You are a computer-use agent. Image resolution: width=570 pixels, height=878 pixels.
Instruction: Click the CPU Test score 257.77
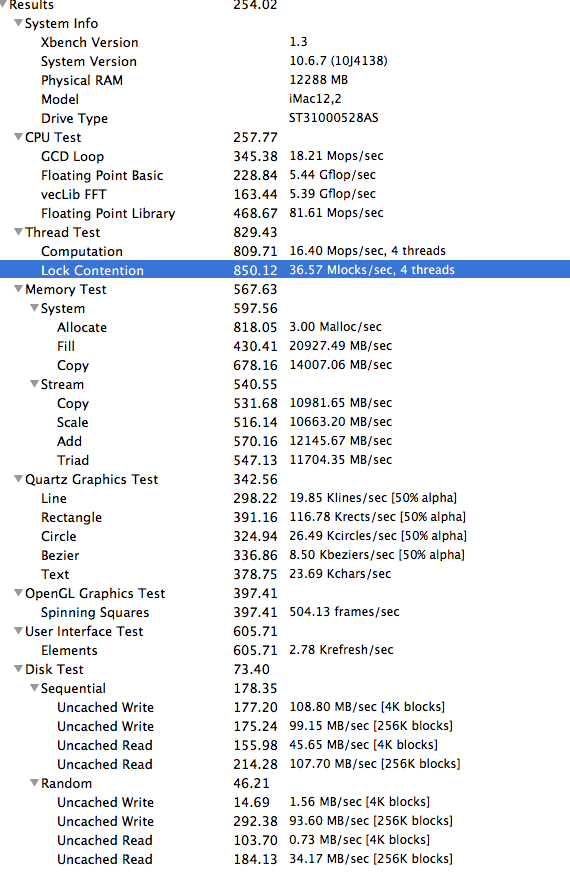coord(255,137)
